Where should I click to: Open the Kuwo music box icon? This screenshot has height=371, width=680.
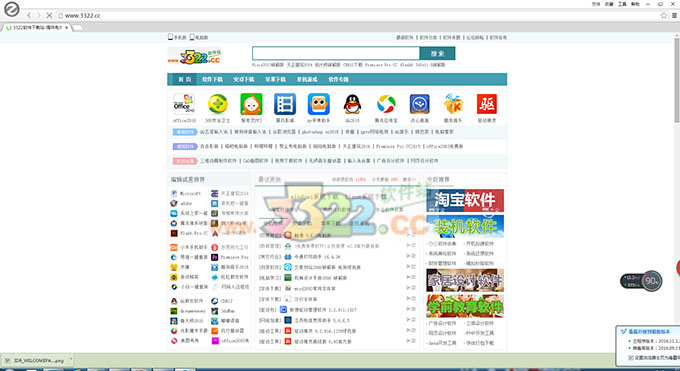[453, 104]
